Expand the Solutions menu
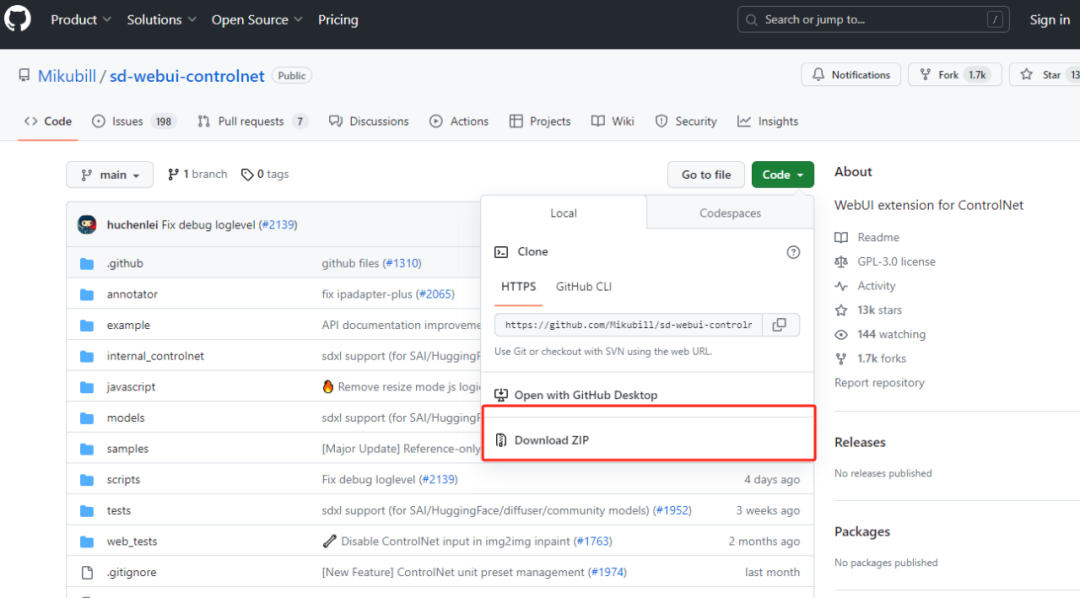 pyautogui.click(x=161, y=20)
